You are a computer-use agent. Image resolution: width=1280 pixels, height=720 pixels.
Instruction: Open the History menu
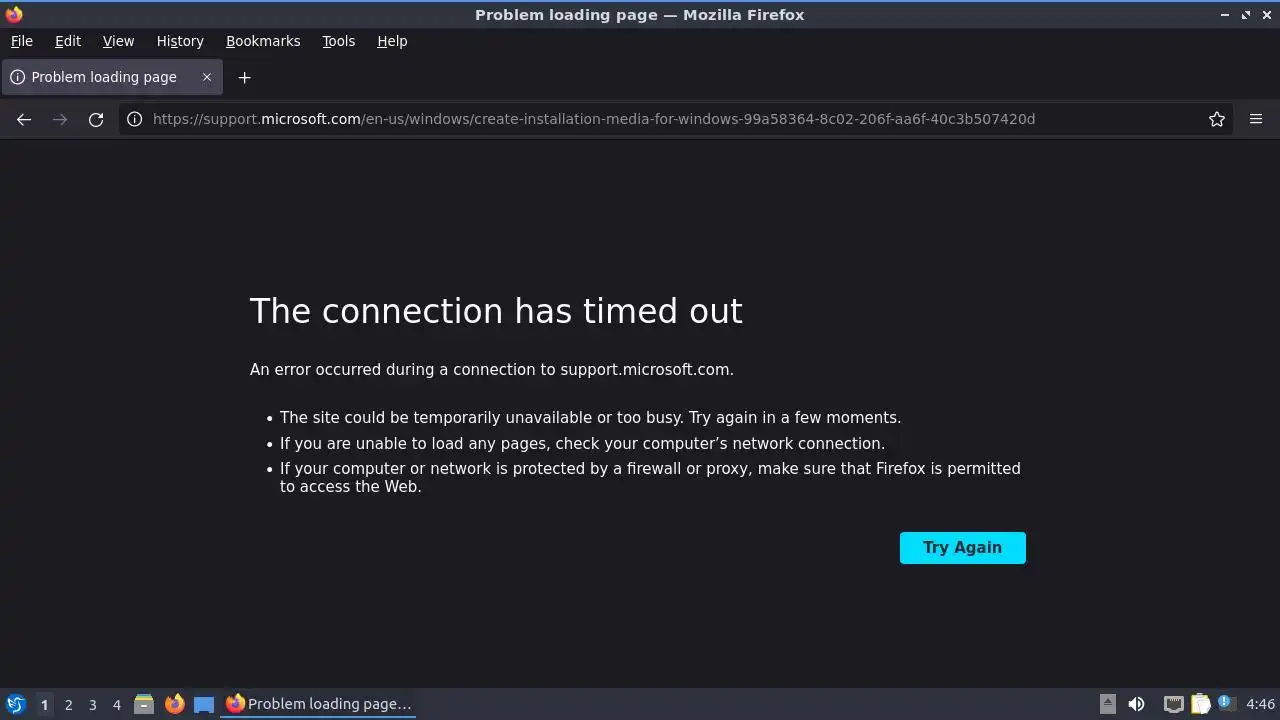pos(180,41)
